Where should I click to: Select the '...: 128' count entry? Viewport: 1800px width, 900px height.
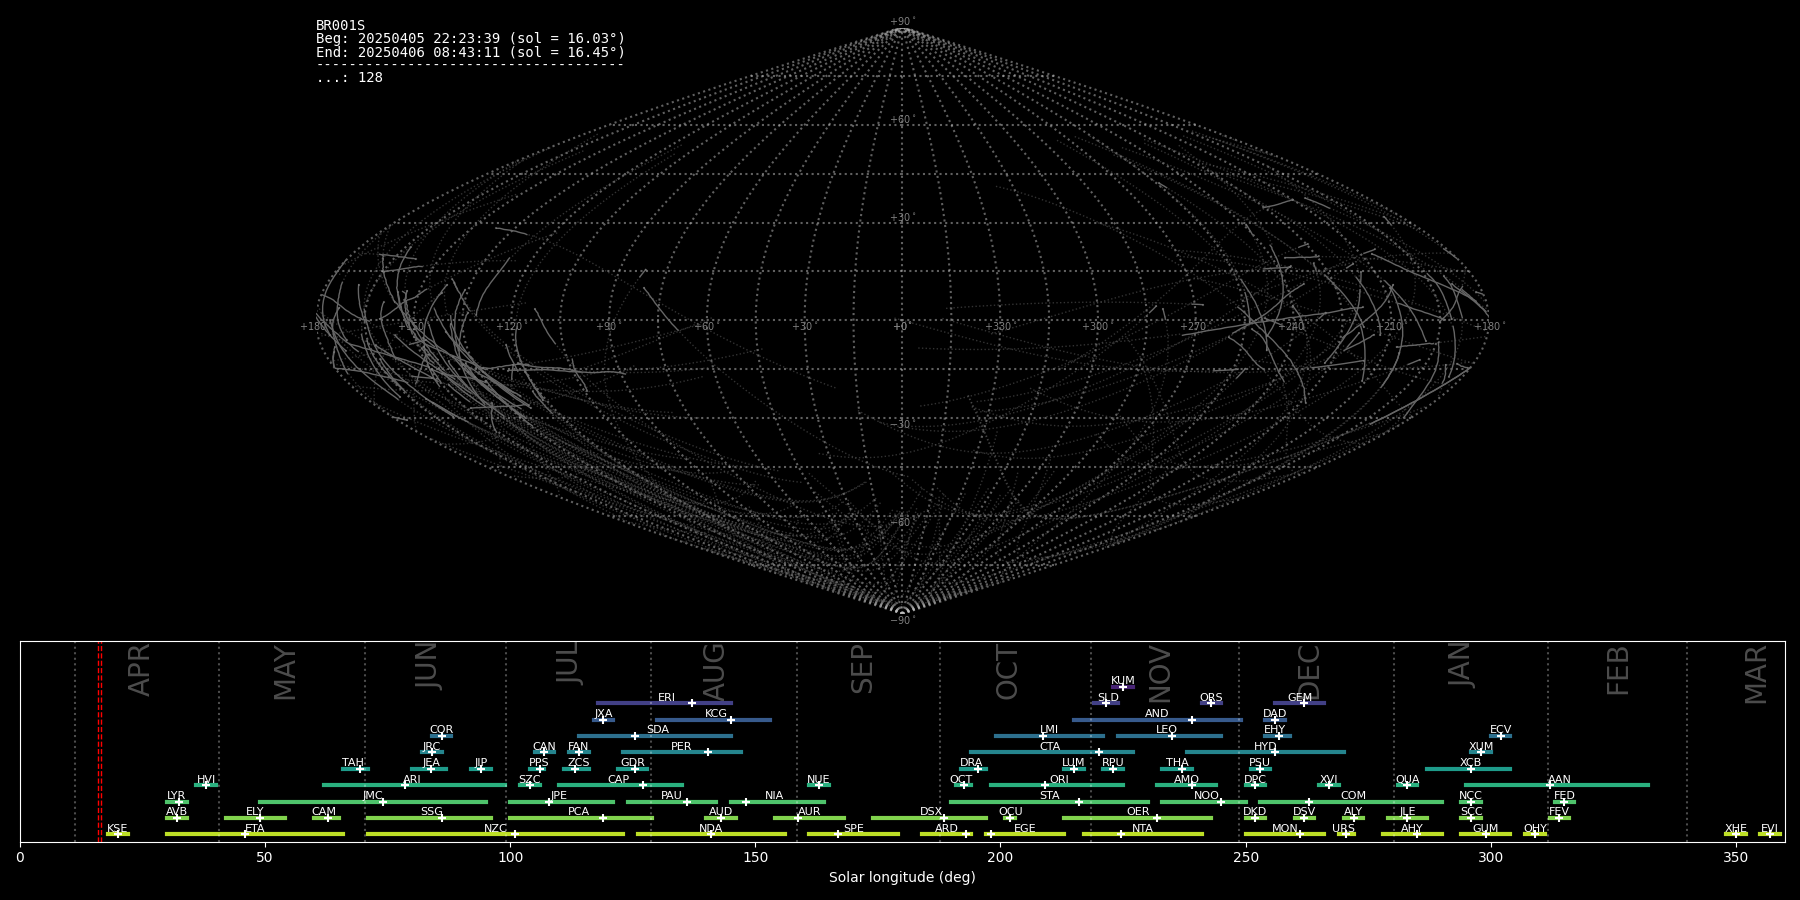click(x=349, y=78)
